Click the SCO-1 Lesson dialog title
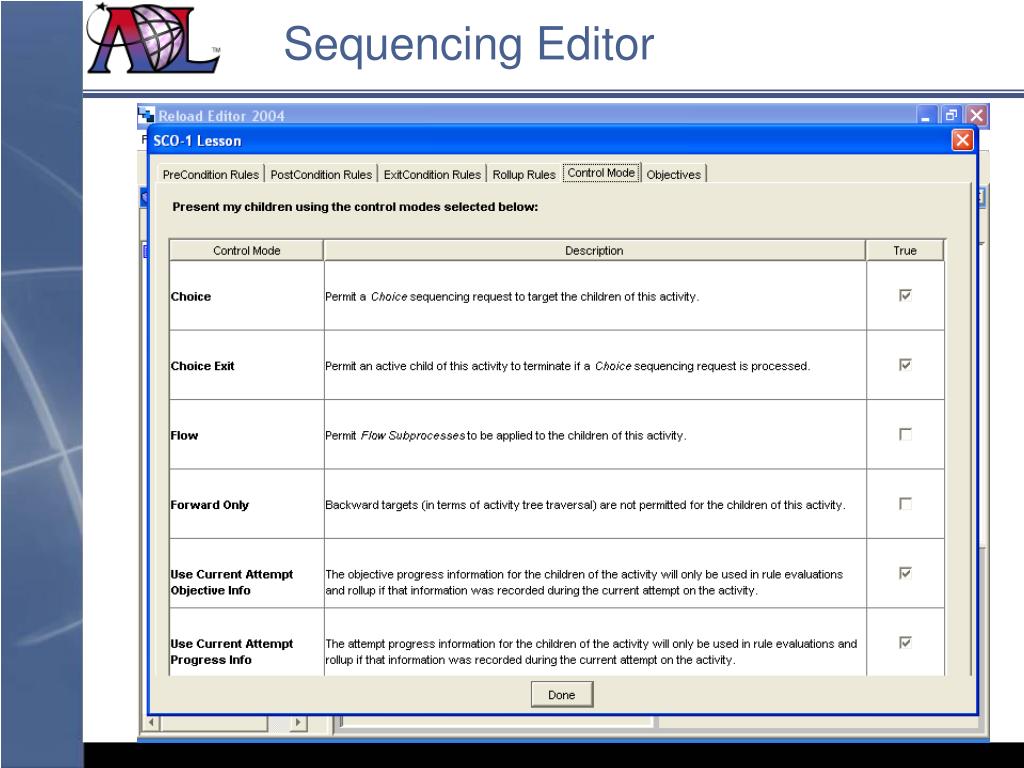Viewport: 1024px width, 768px height. 197,140
